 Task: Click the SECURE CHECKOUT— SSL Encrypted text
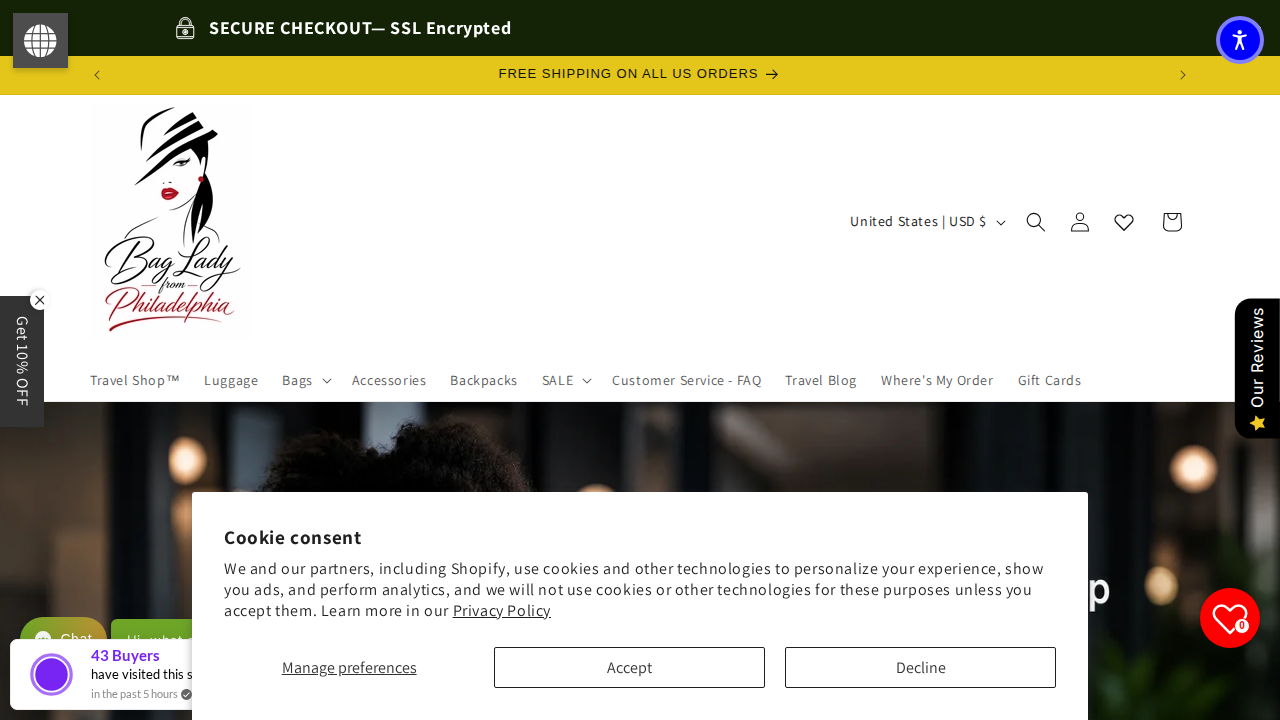[x=360, y=28]
